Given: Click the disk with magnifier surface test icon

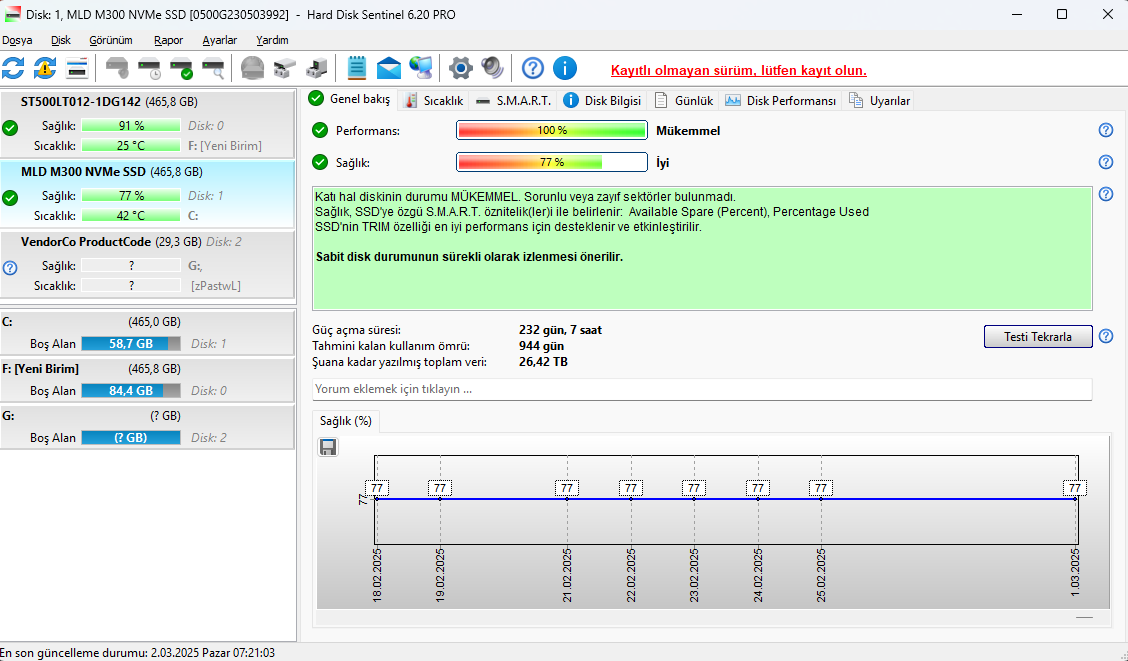Looking at the screenshot, I should (x=214, y=68).
